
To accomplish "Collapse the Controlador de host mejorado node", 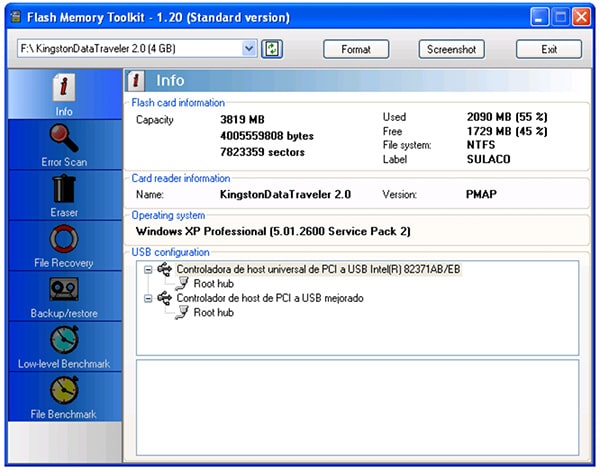I will tap(148, 299).
